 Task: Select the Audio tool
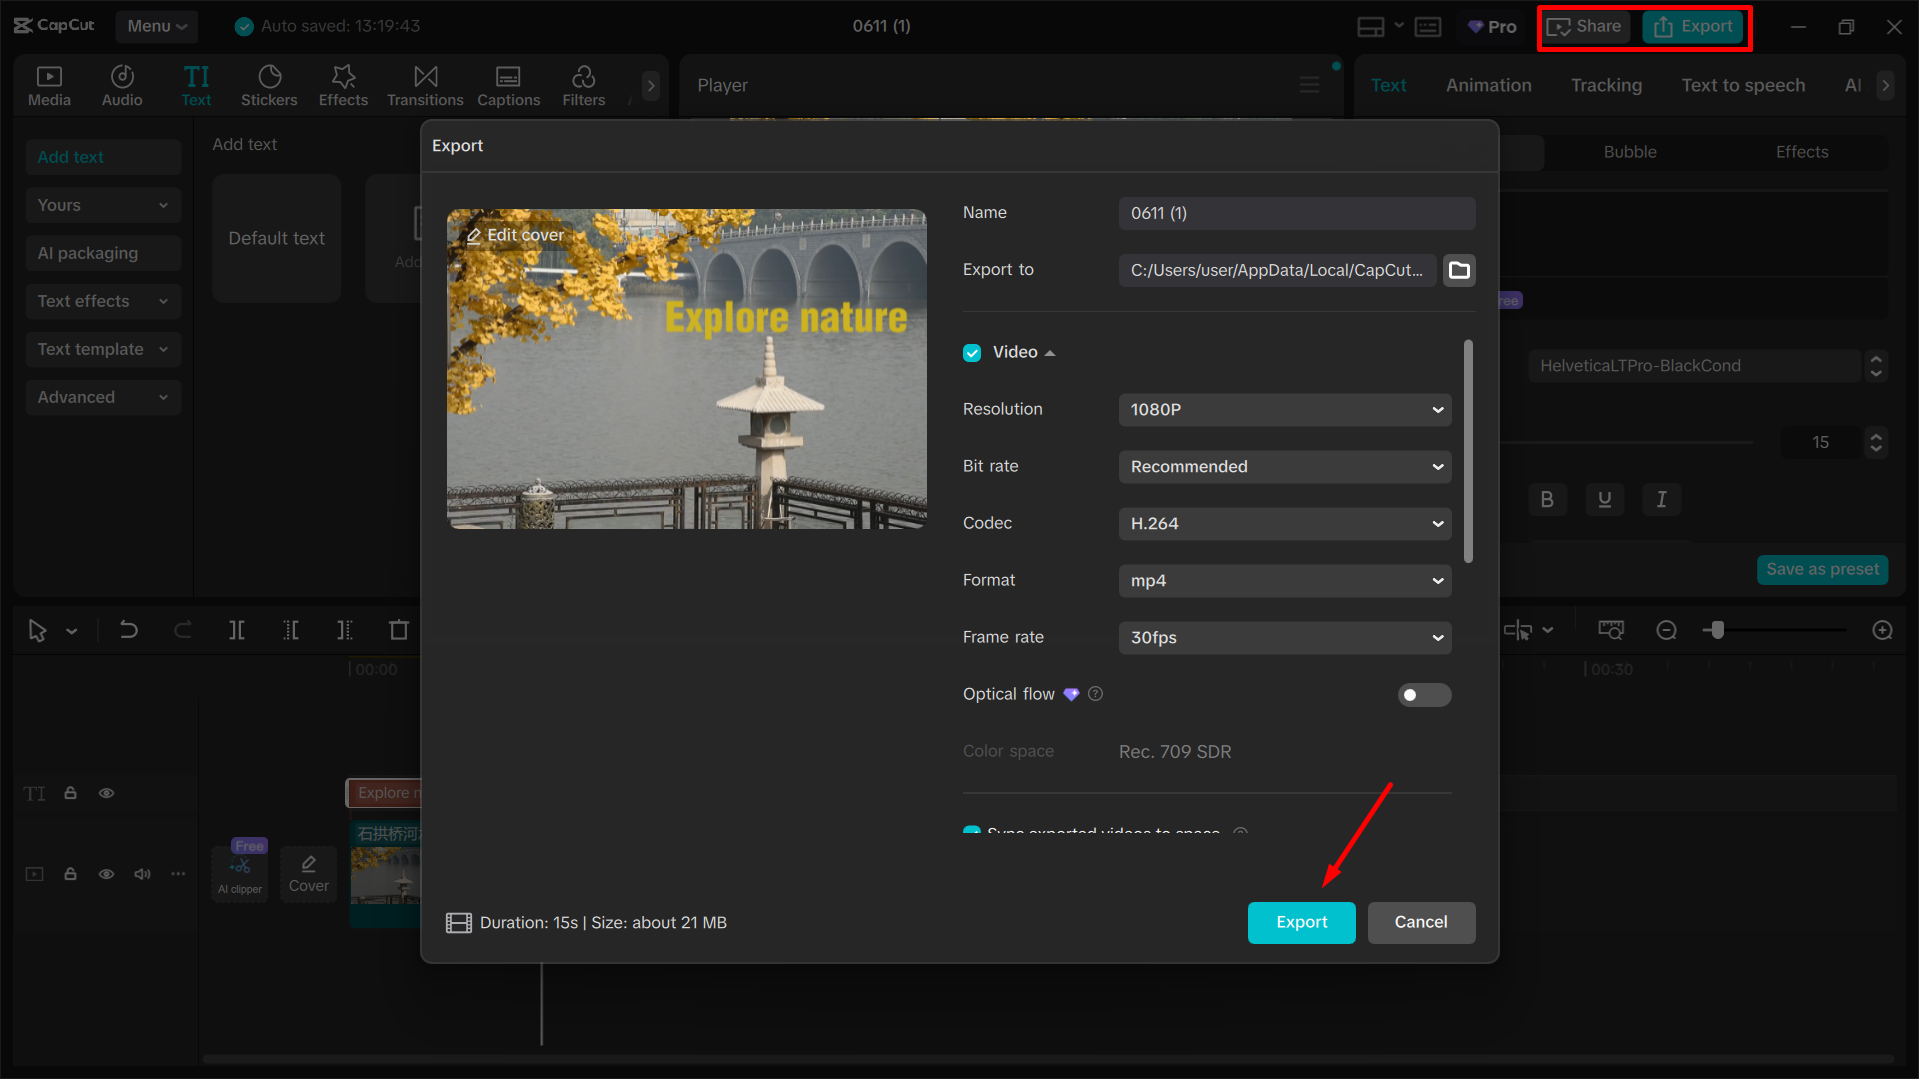[121, 85]
